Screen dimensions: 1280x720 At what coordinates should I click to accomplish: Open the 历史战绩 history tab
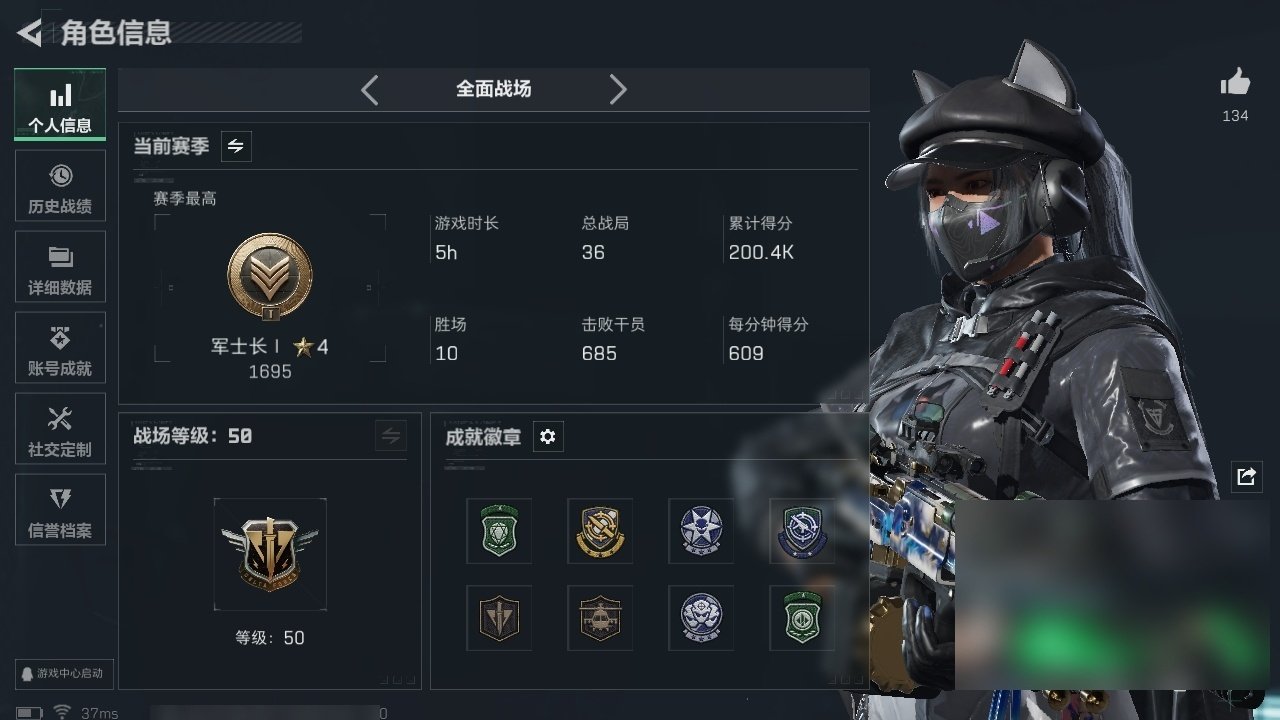pyautogui.click(x=60, y=186)
